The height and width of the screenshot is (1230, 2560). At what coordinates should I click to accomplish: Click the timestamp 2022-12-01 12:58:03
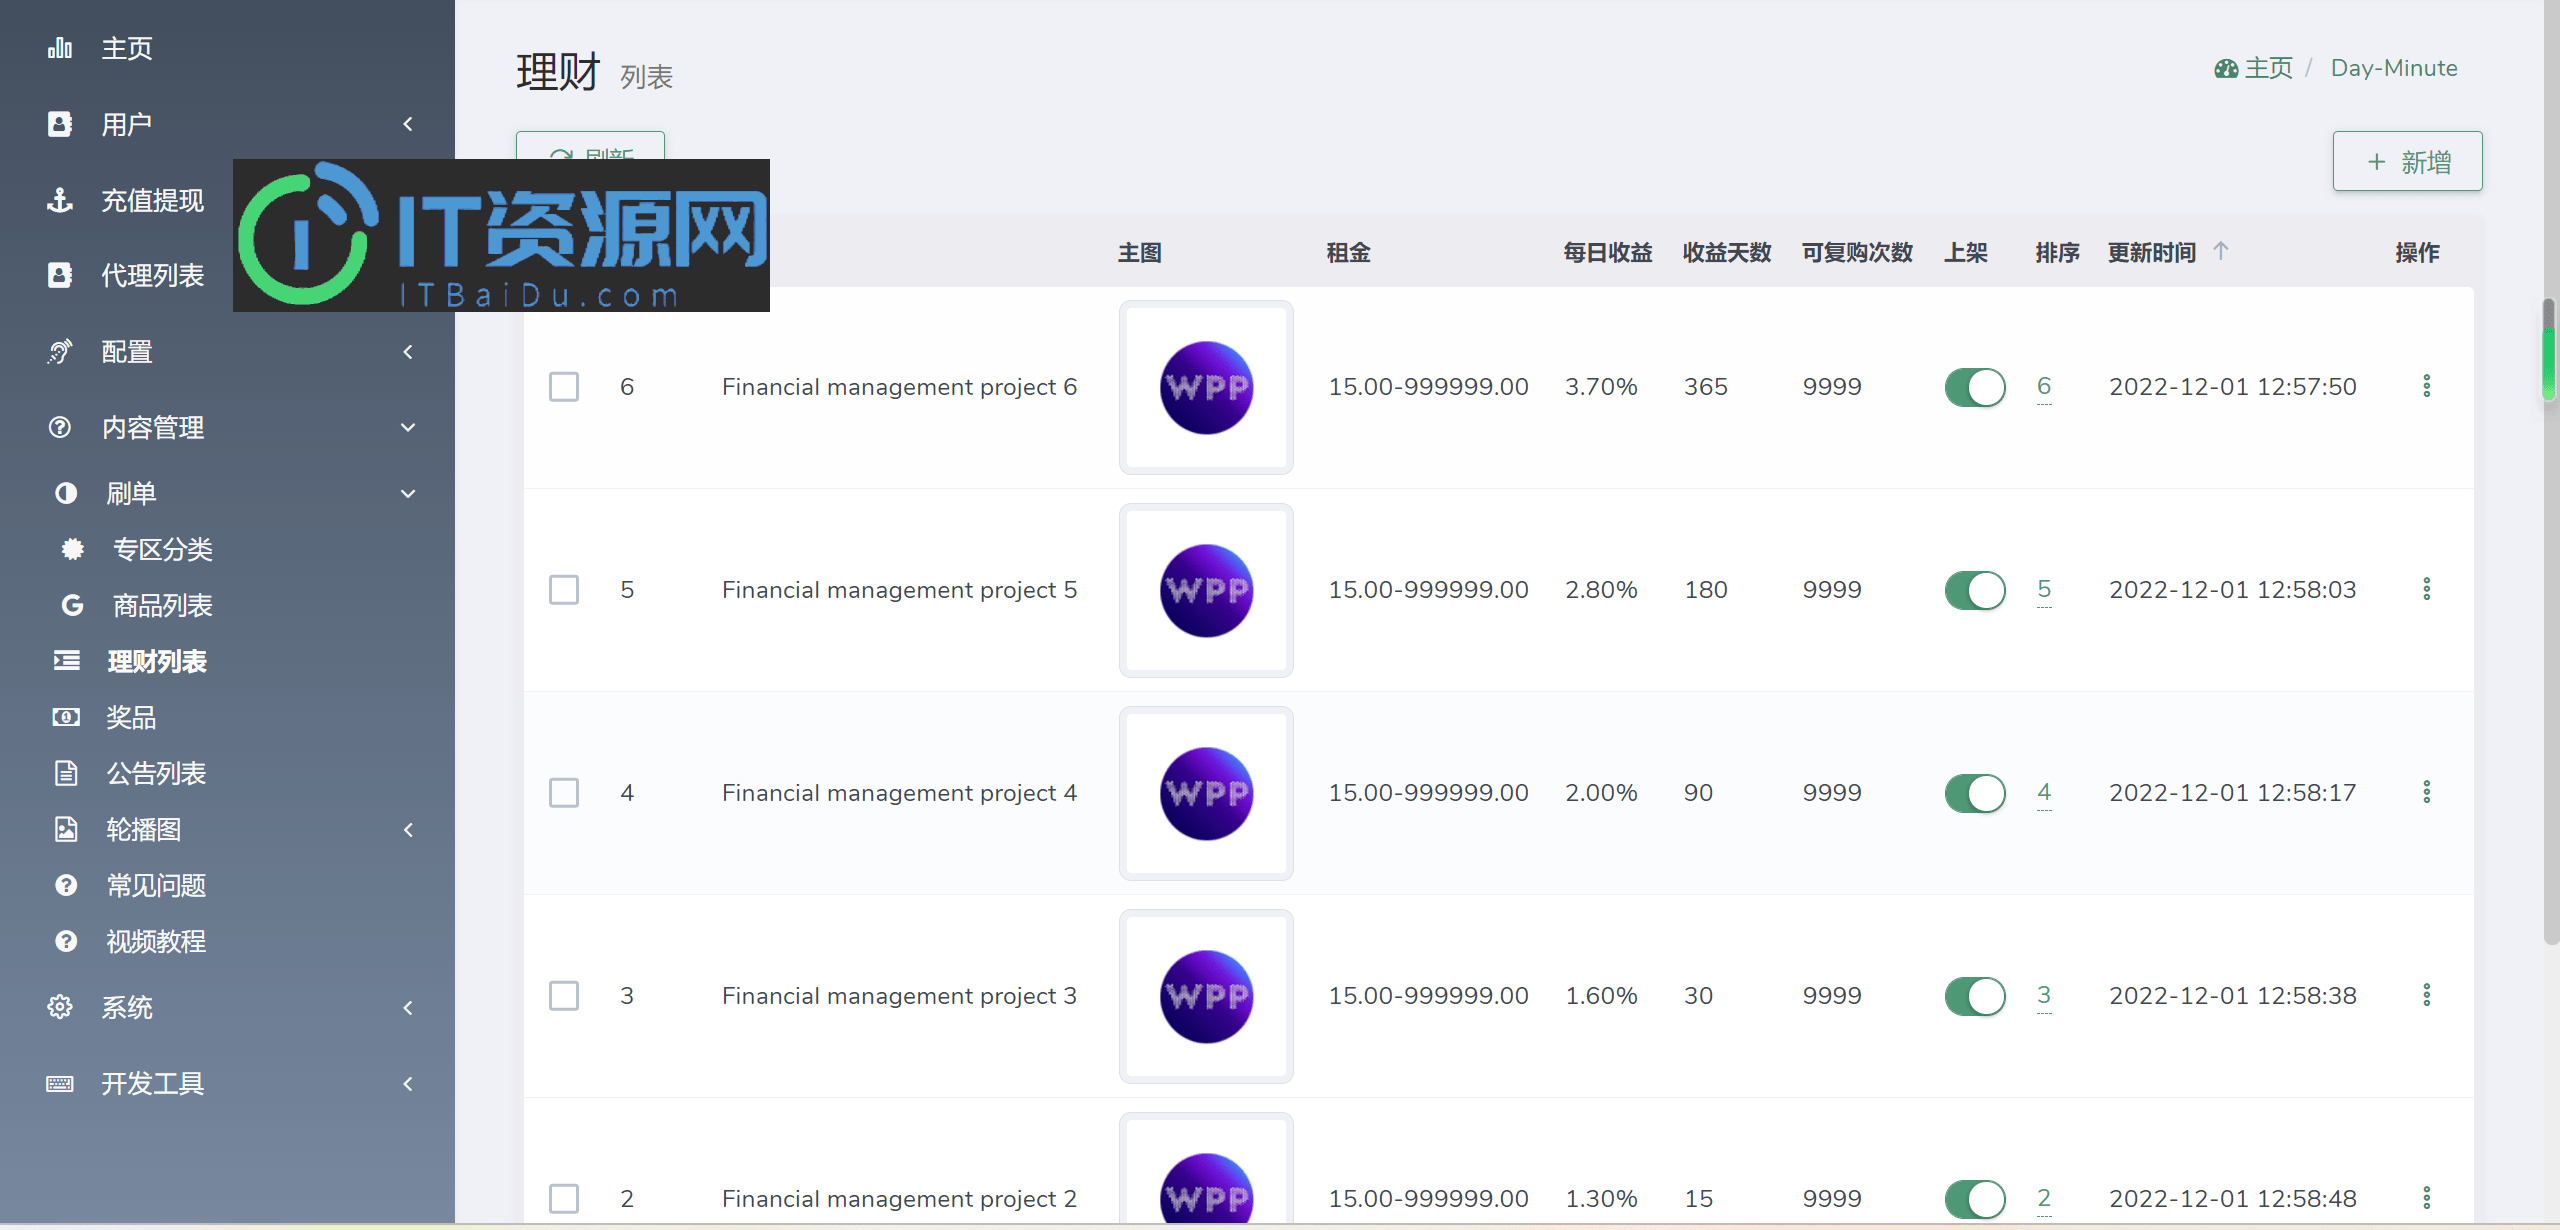click(x=2232, y=590)
